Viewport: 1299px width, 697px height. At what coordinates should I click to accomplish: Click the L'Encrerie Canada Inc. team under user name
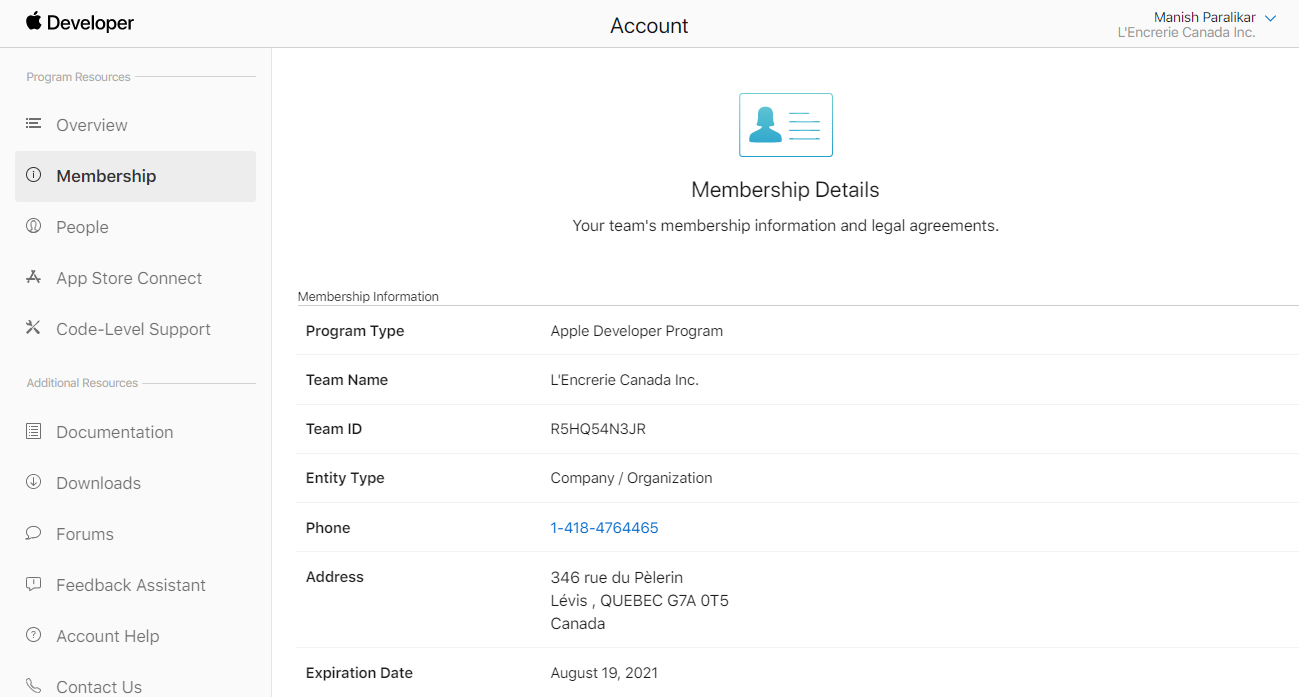[1186, 33]
